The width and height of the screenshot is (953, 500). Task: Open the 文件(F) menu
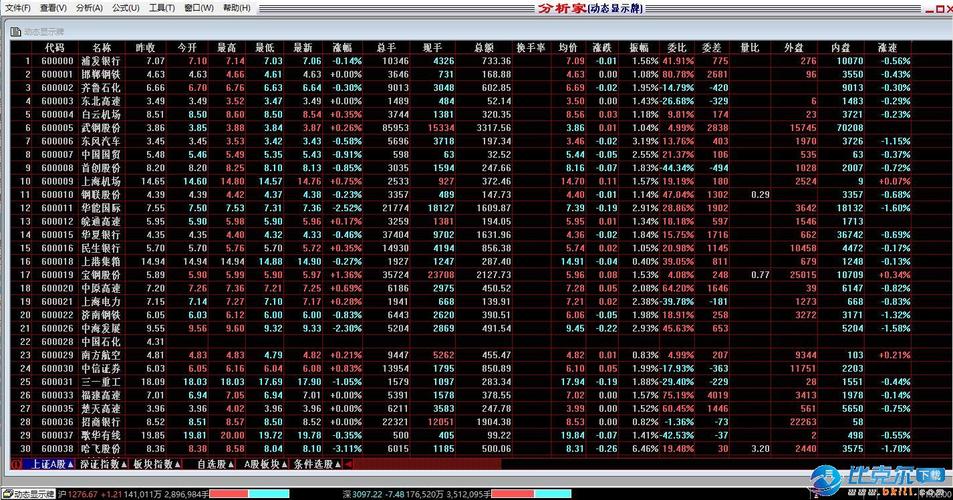tap(18, 8)
